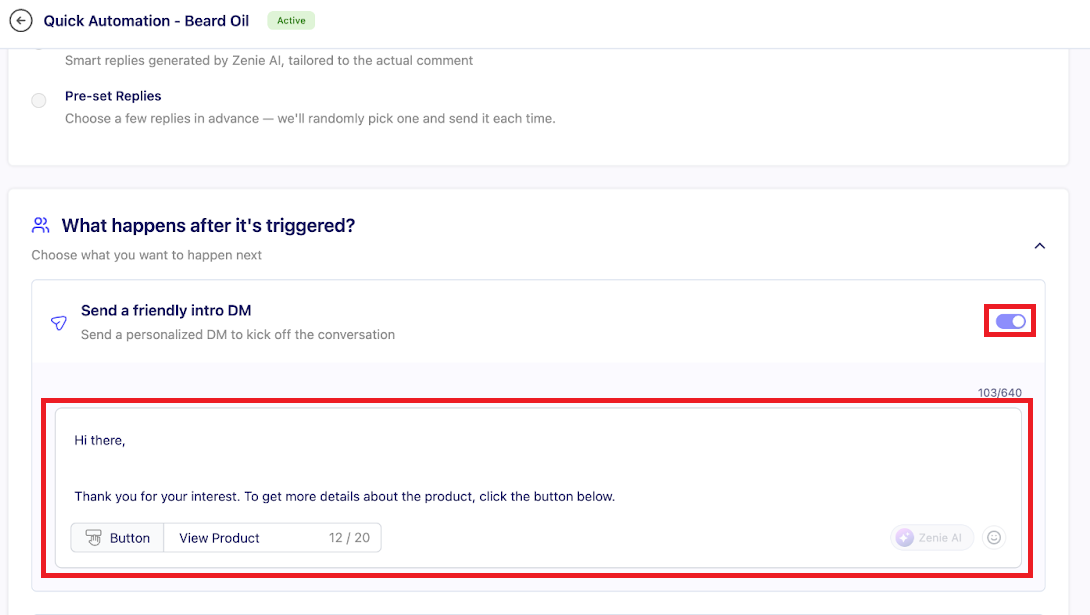The height and width of the screenshot is (615, 1090).
Task: Click the 'Pre-set Replies' option label
Action: point(113,96)
